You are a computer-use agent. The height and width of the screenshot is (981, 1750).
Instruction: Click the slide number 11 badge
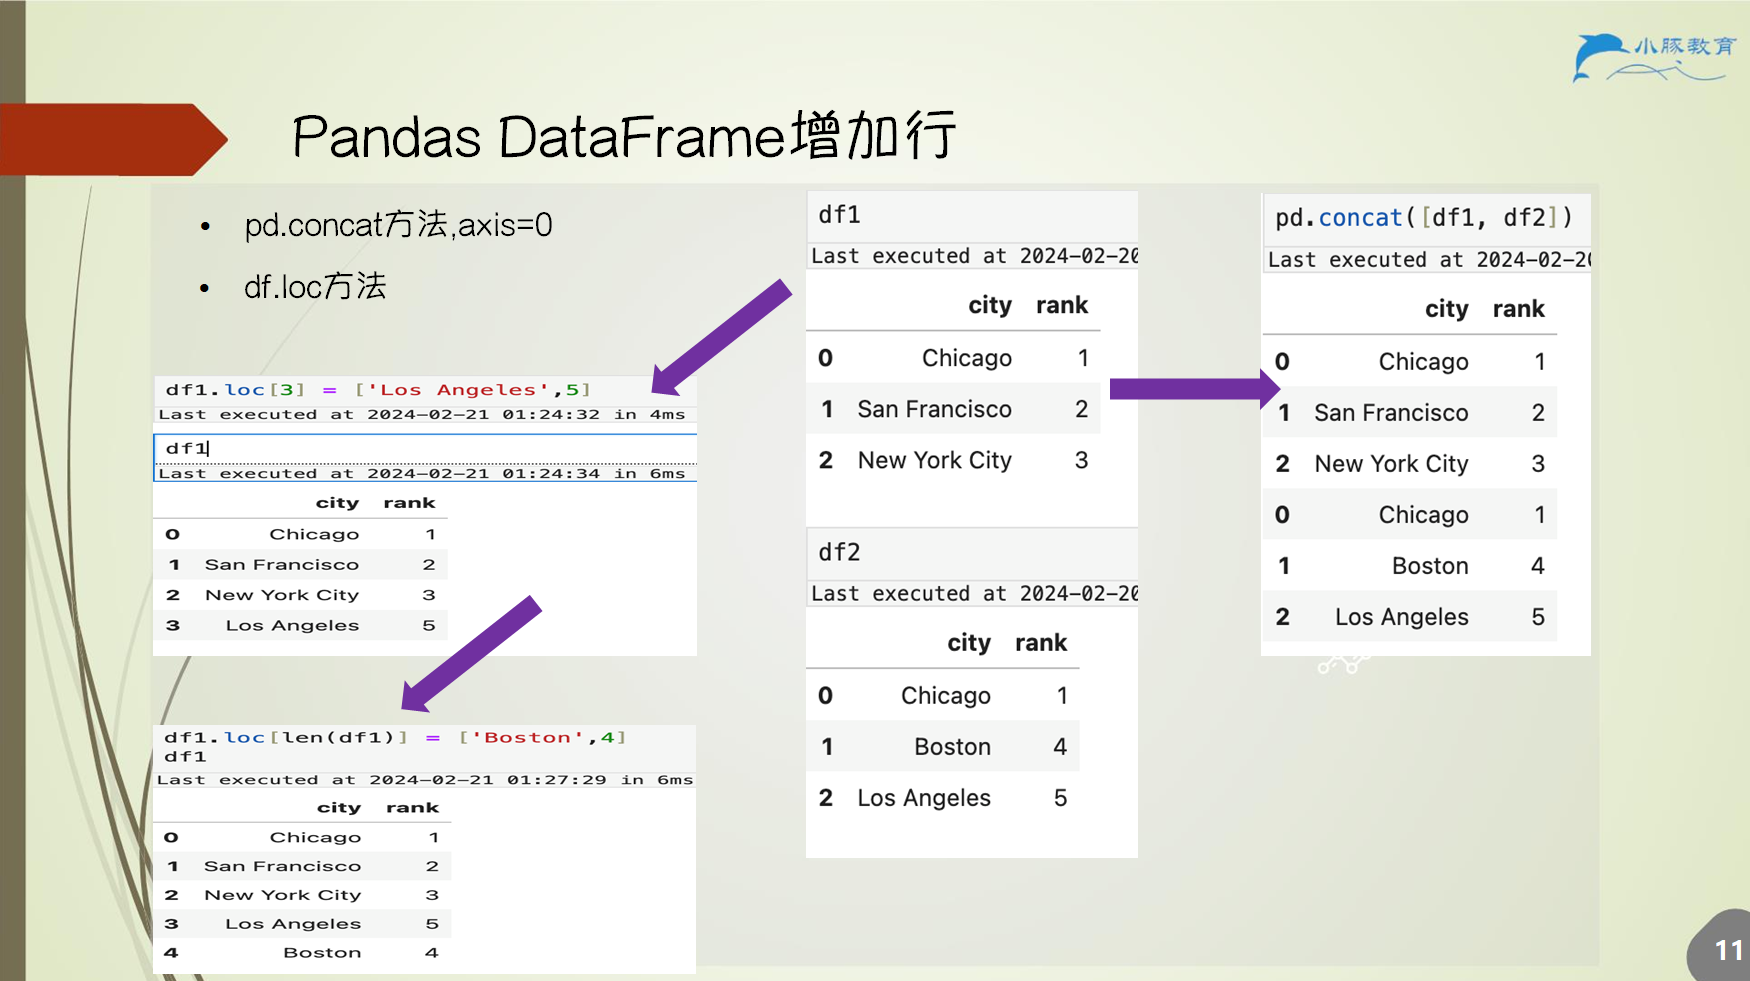tap(1720, 946)
